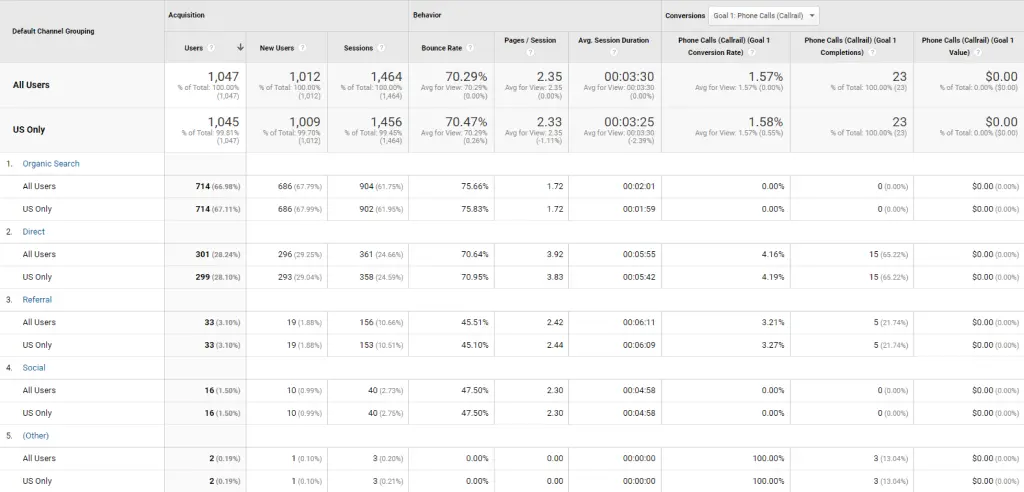Screen dimensions: 1024x492
Task: Sort by the Bounce Rate column header
Action: [441, 48]
